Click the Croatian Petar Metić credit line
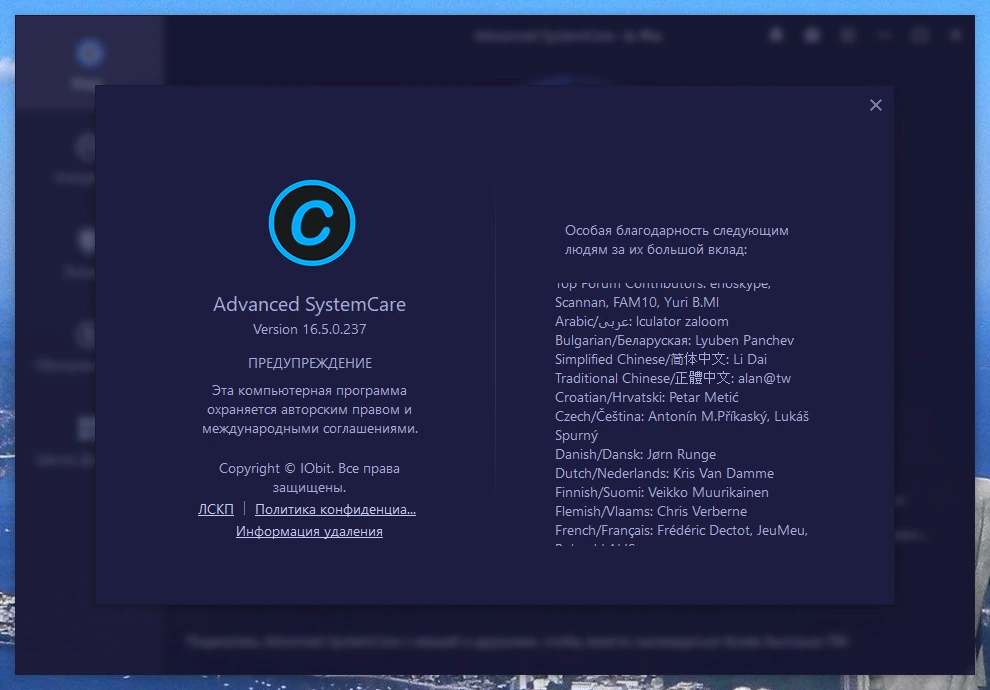The width and height of the screenshot is (990, 690). 647,397
